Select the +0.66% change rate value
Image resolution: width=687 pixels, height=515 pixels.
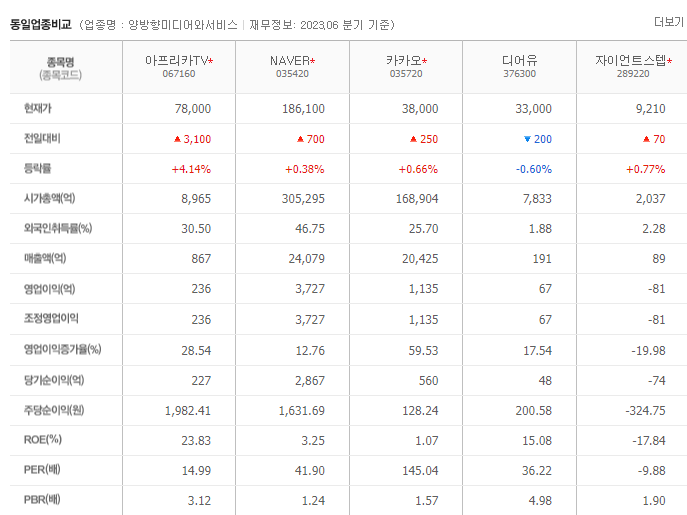(x=418, y=169)
